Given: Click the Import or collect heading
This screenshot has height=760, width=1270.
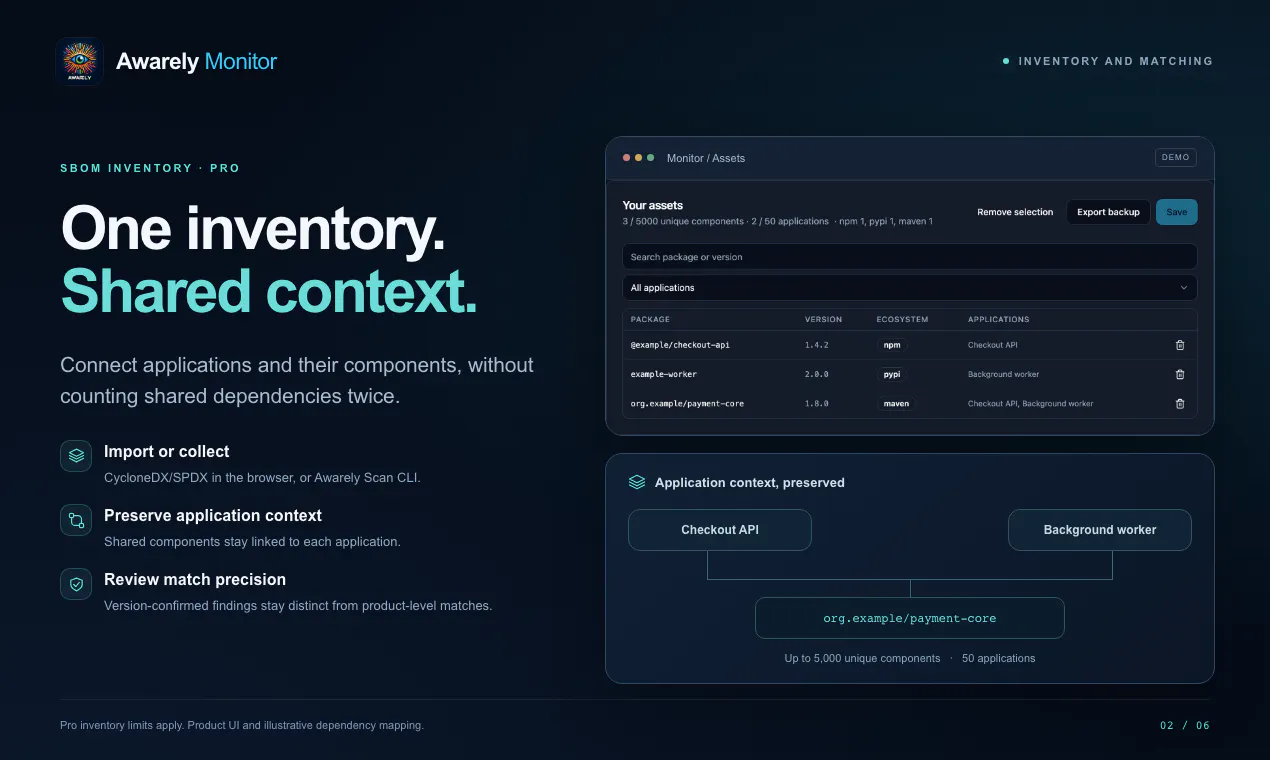Looking at the screenshot, I should pos(167,452).
